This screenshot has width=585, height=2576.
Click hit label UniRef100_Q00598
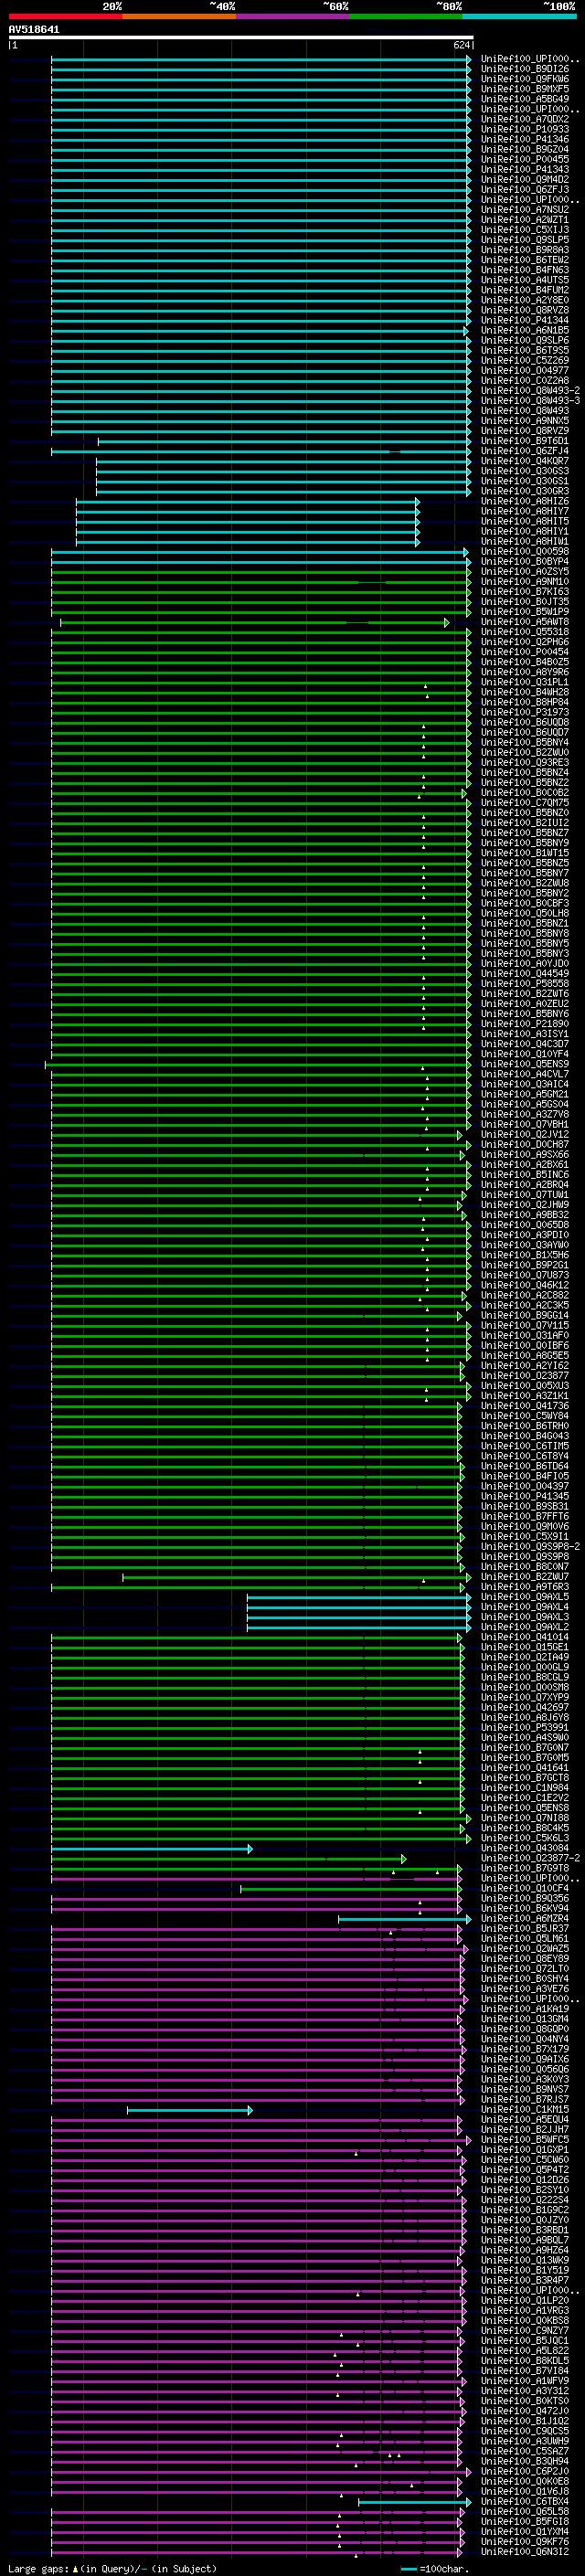click(x=525, y=551)
